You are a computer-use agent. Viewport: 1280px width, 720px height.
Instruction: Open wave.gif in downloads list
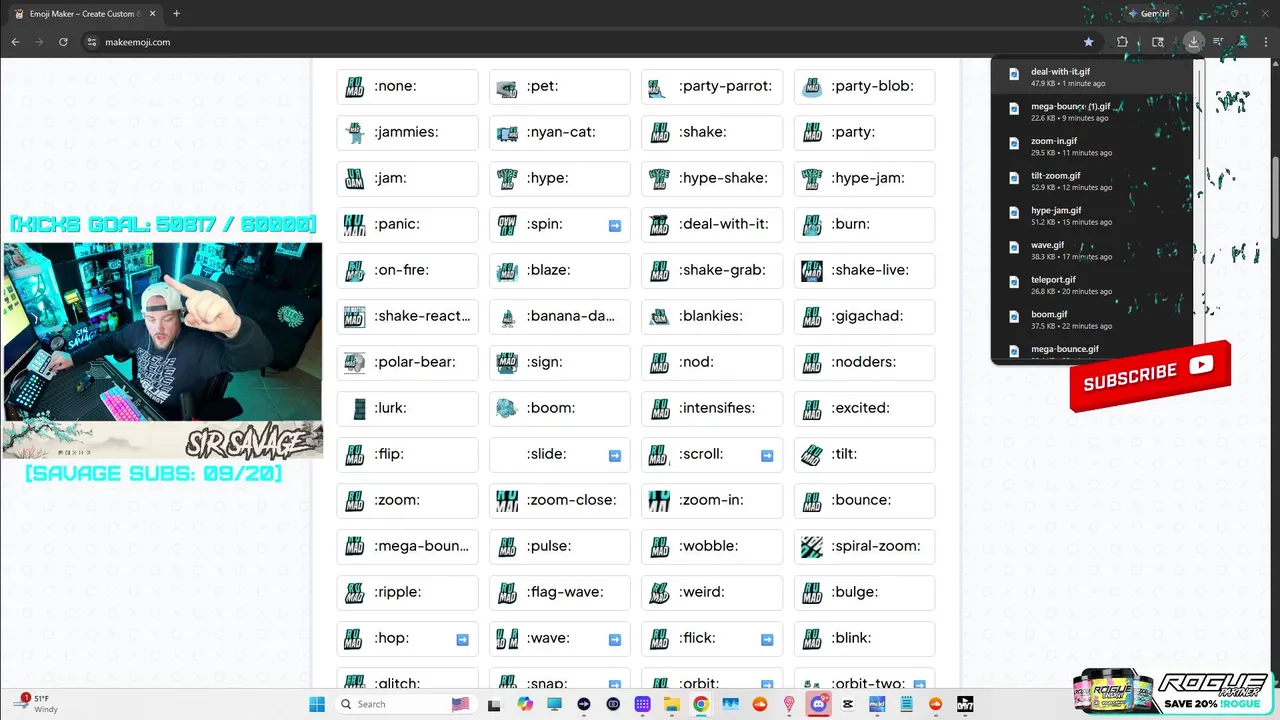1092,250
